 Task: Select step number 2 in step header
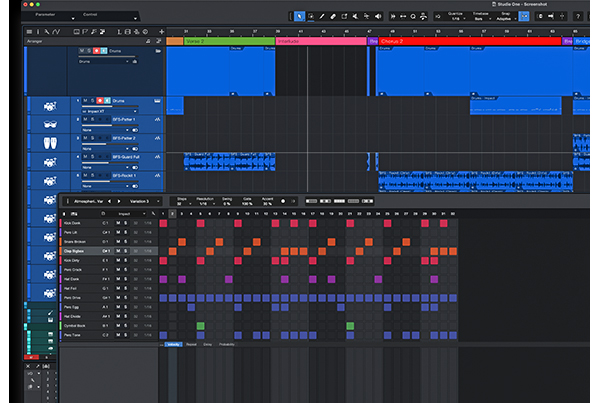[x=173, y=214]
